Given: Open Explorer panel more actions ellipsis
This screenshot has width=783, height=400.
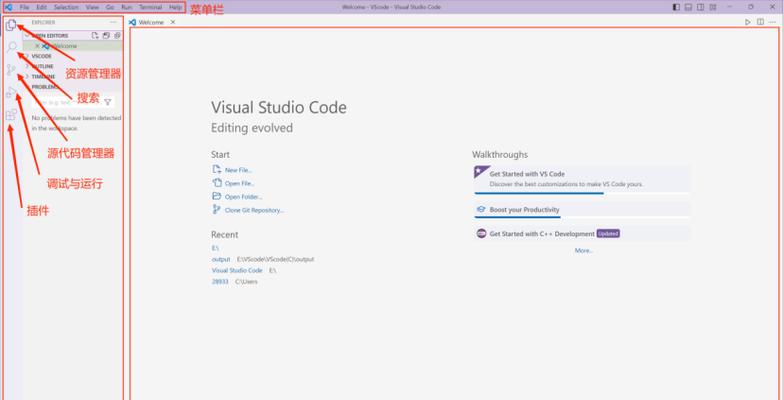Looking at the screenshot, I should coord(113,22).
